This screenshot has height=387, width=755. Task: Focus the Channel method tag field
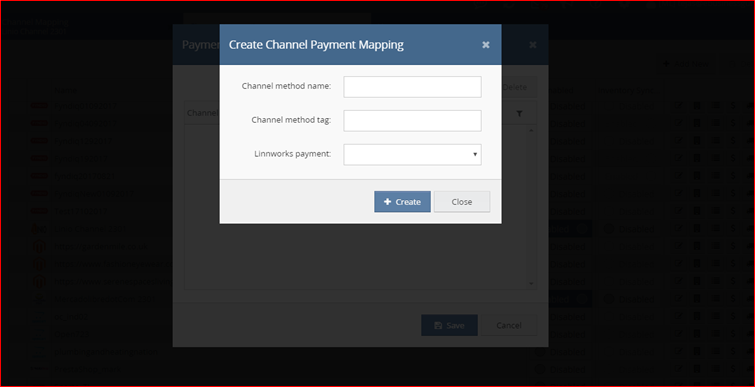coord(412,120)
